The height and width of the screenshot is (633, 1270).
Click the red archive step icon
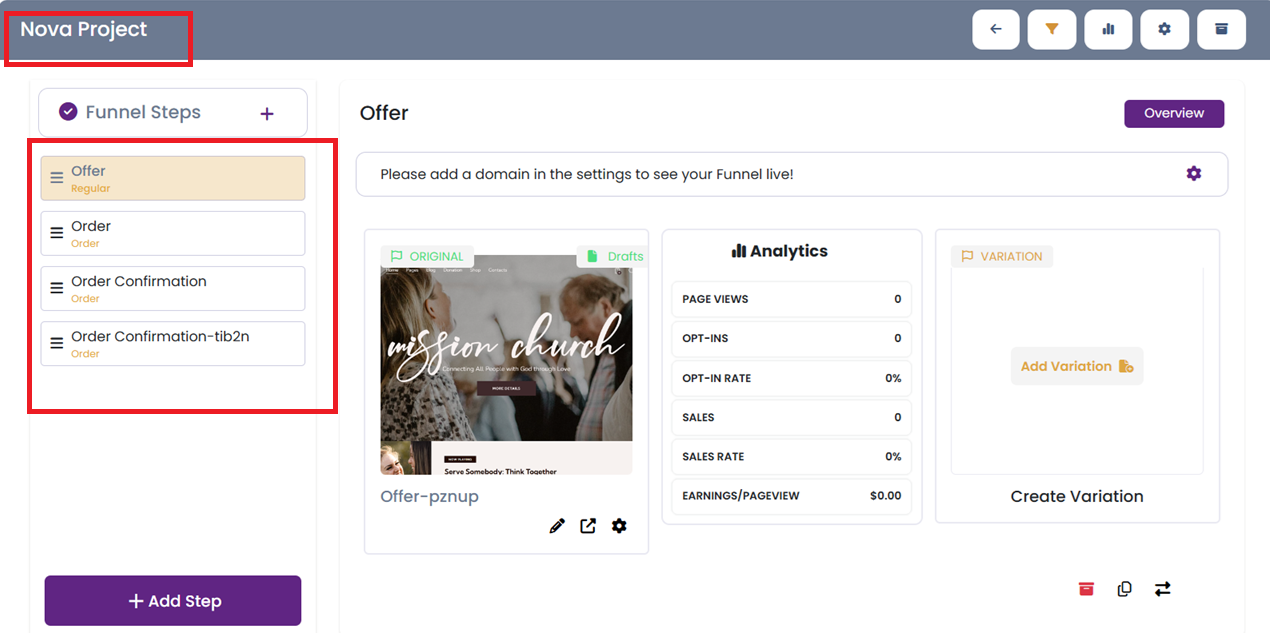pyautogui.click(x=1086, y=589)
